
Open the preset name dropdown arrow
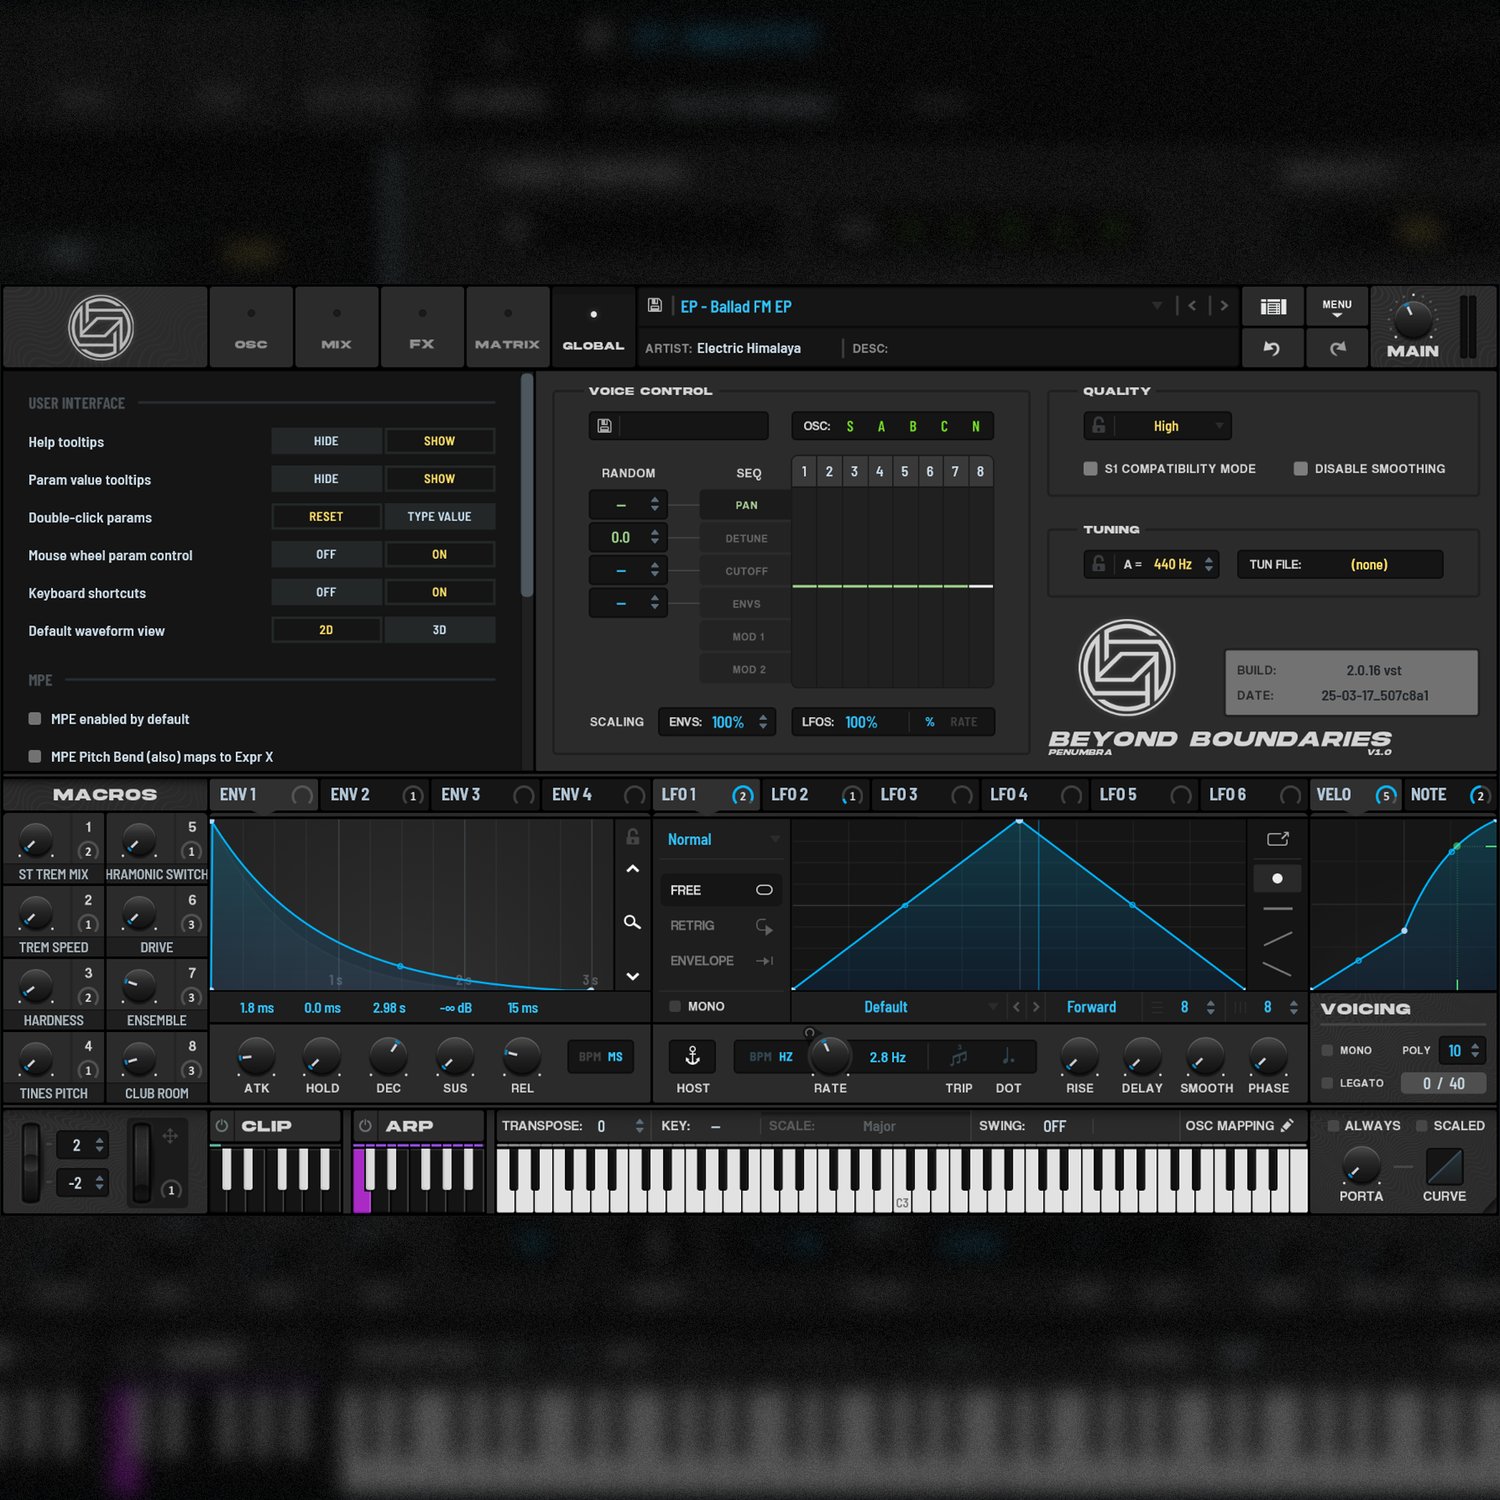tap(1157, 306)
